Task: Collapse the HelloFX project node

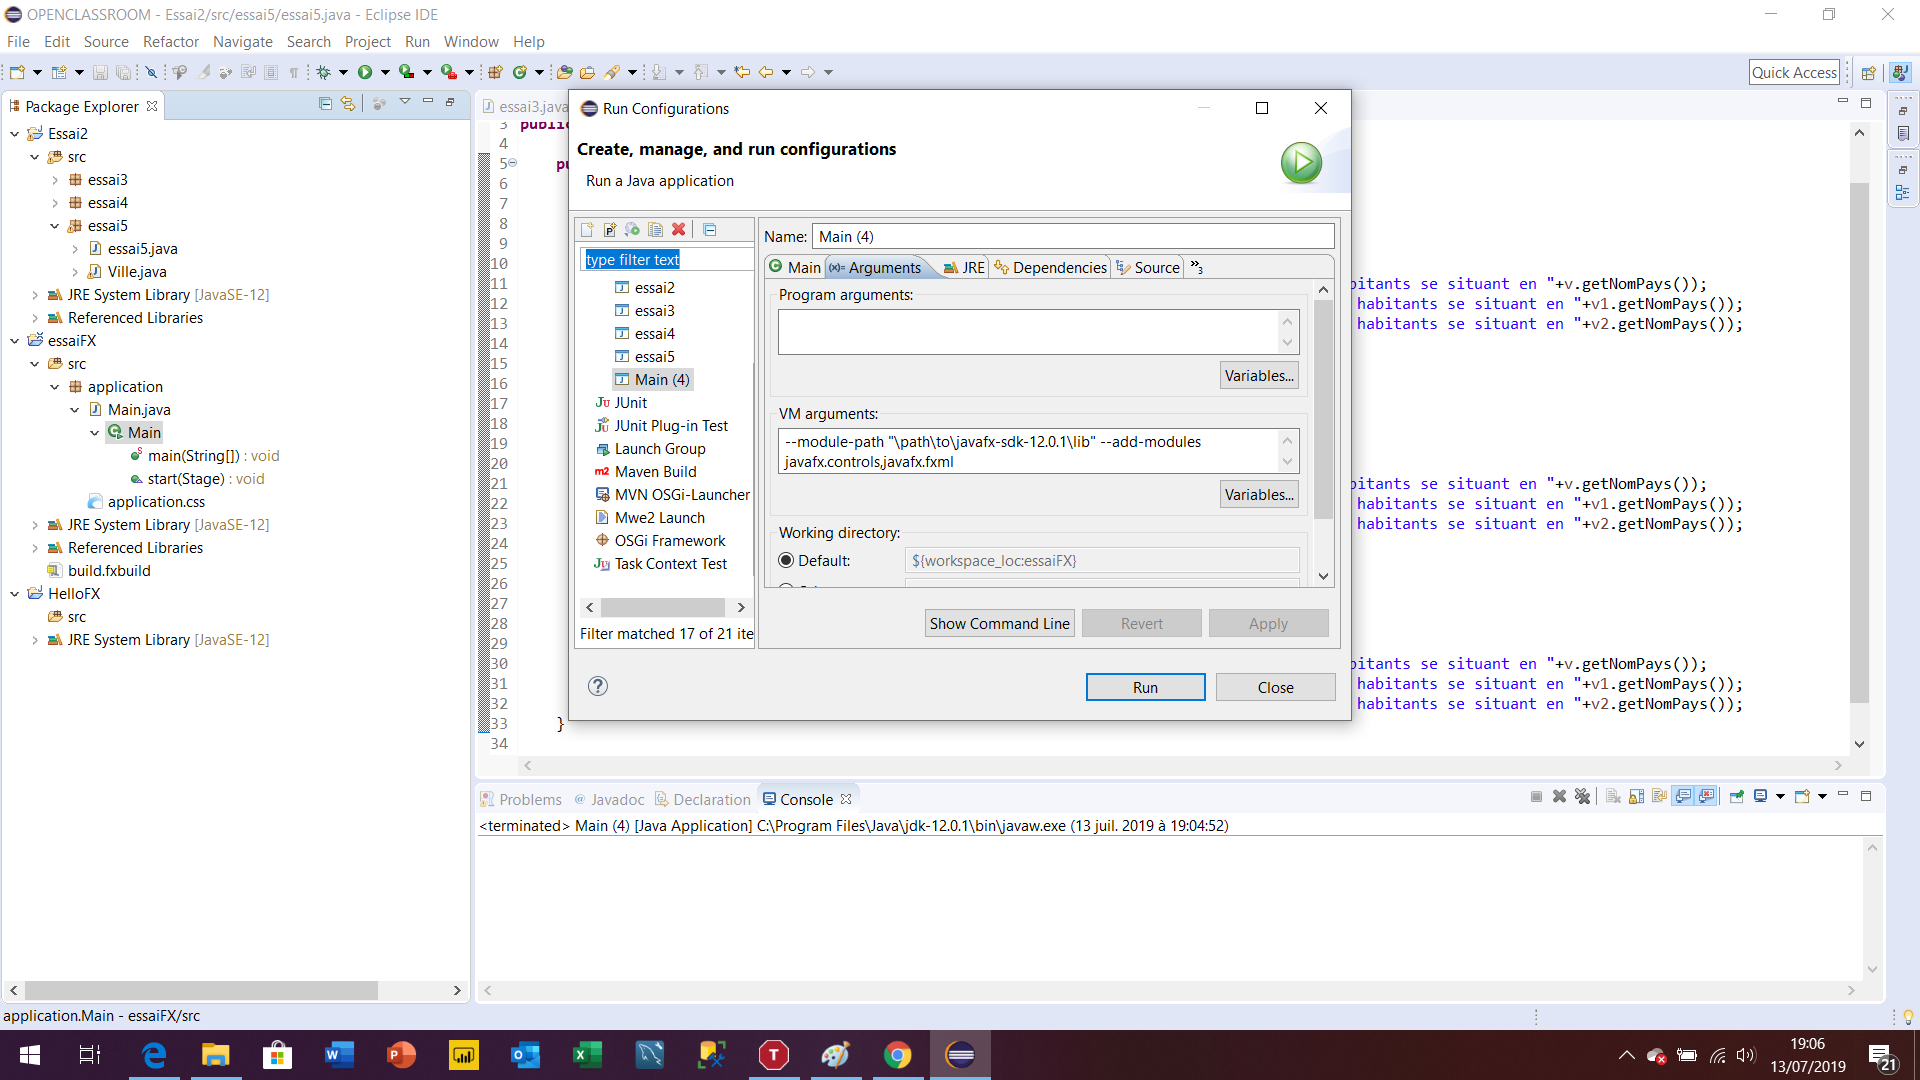Action: pyautogui.click(x=15, y=594)
